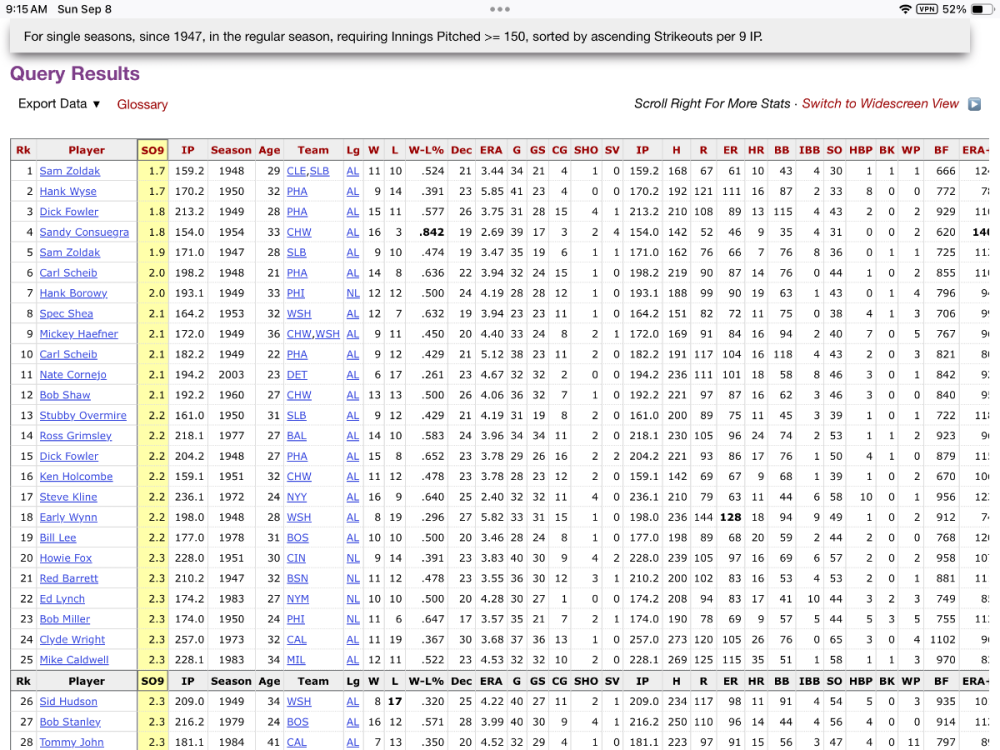Tap the three-dot multitasking icon at top
1000x750 pixels.
point(500,8)
